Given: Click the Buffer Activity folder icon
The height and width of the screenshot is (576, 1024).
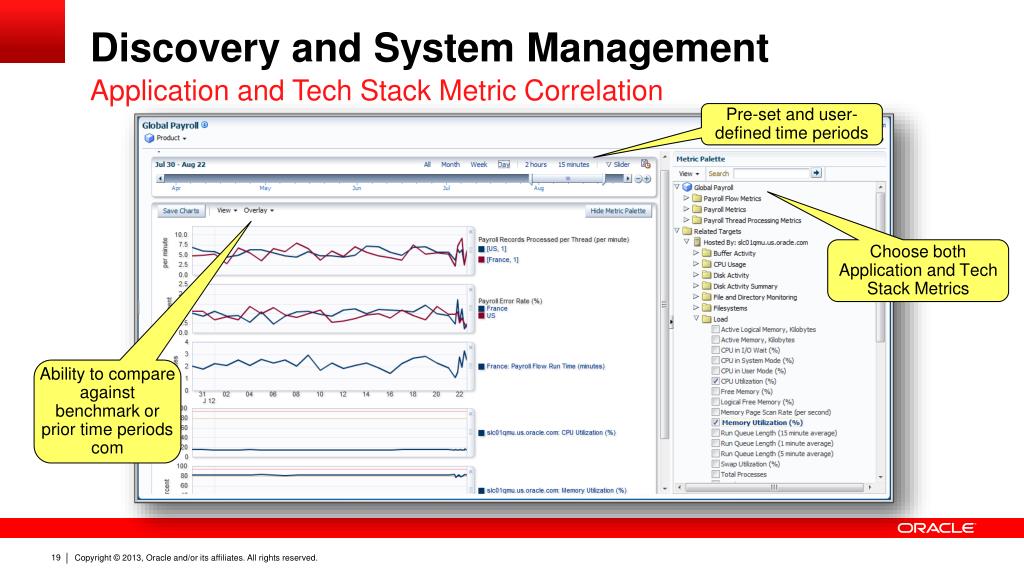Looking at the screenshot, I should 707,253.
